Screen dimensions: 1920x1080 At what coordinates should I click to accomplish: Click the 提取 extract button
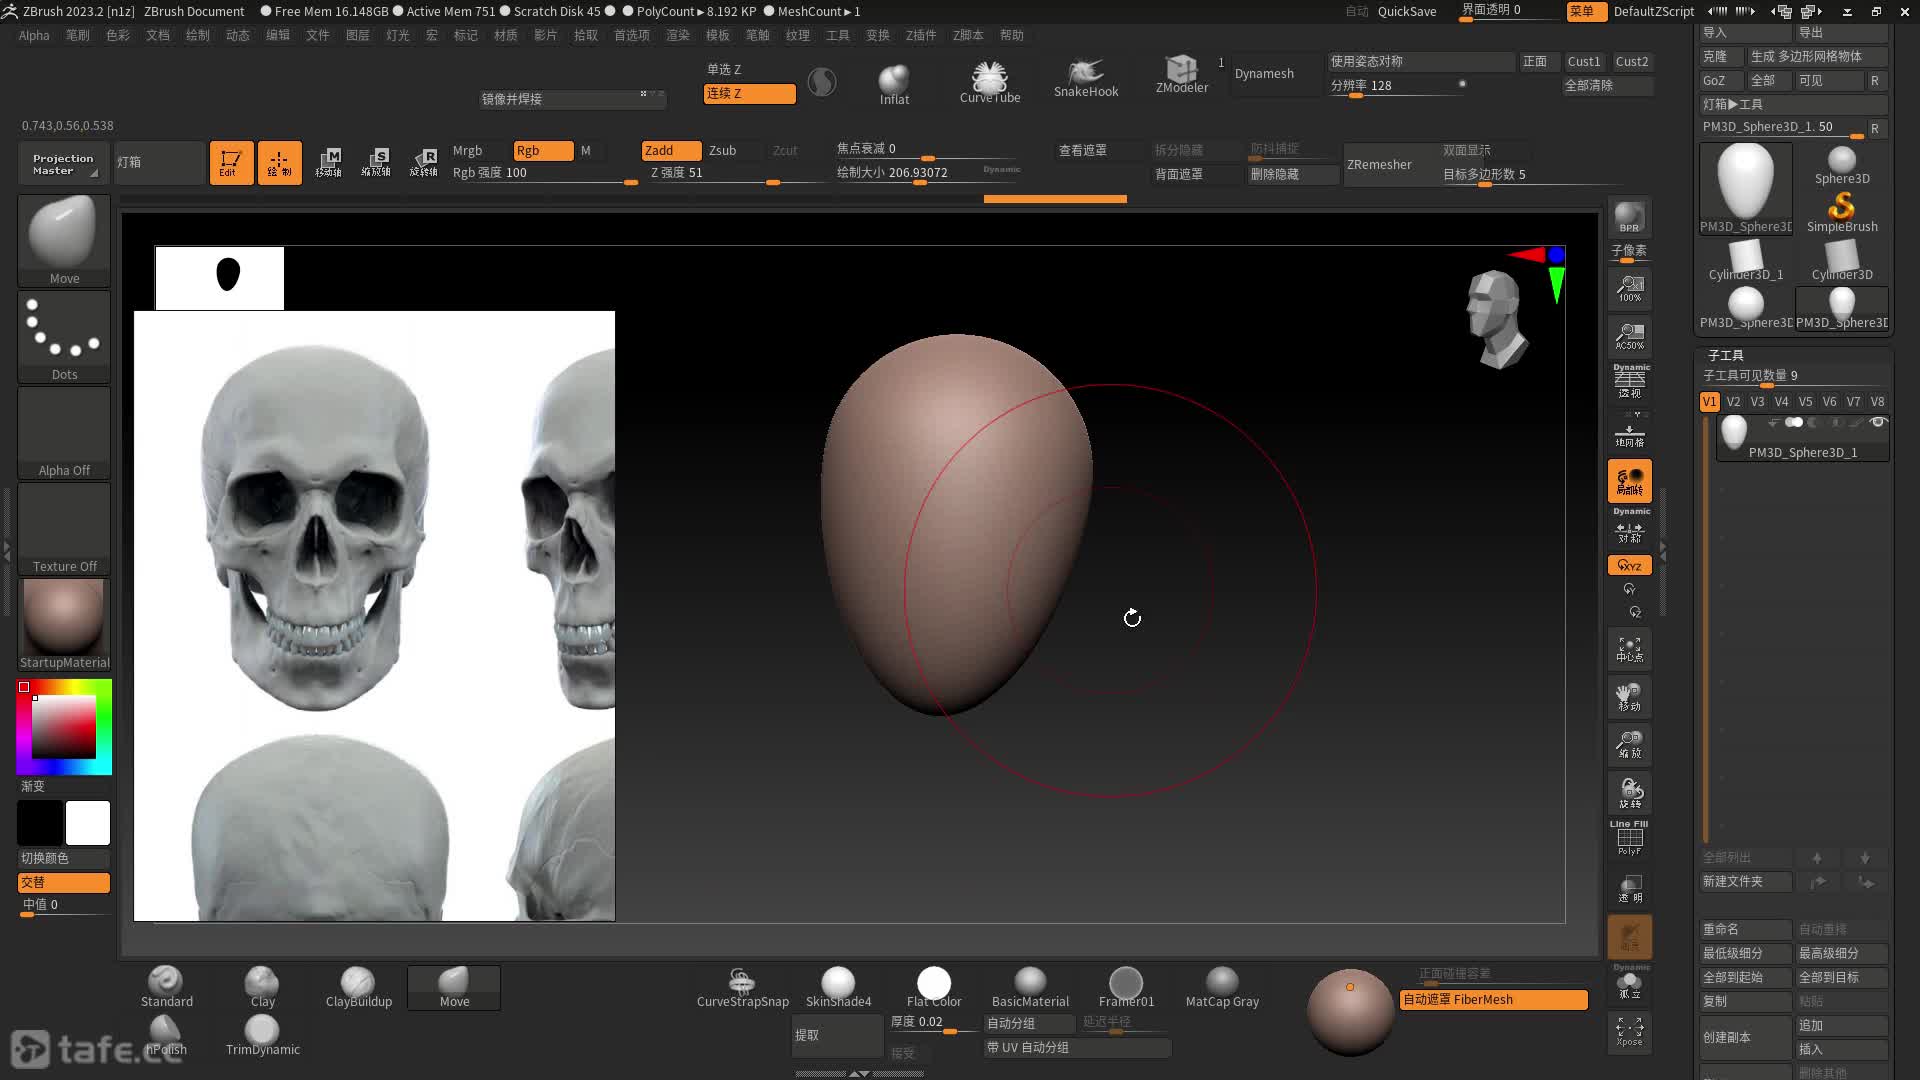tap(836, 1036)
